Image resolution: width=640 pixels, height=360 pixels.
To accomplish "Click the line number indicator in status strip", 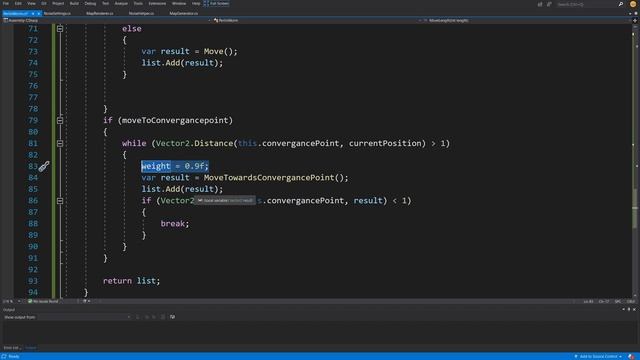I will click(588, 302).
